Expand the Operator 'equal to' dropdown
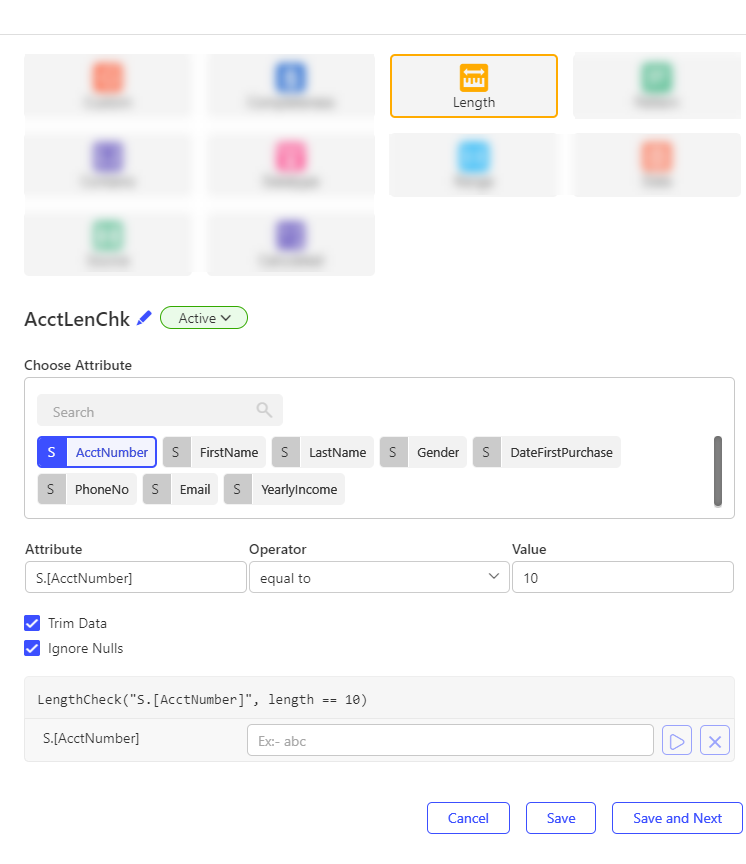 point(378,578)
